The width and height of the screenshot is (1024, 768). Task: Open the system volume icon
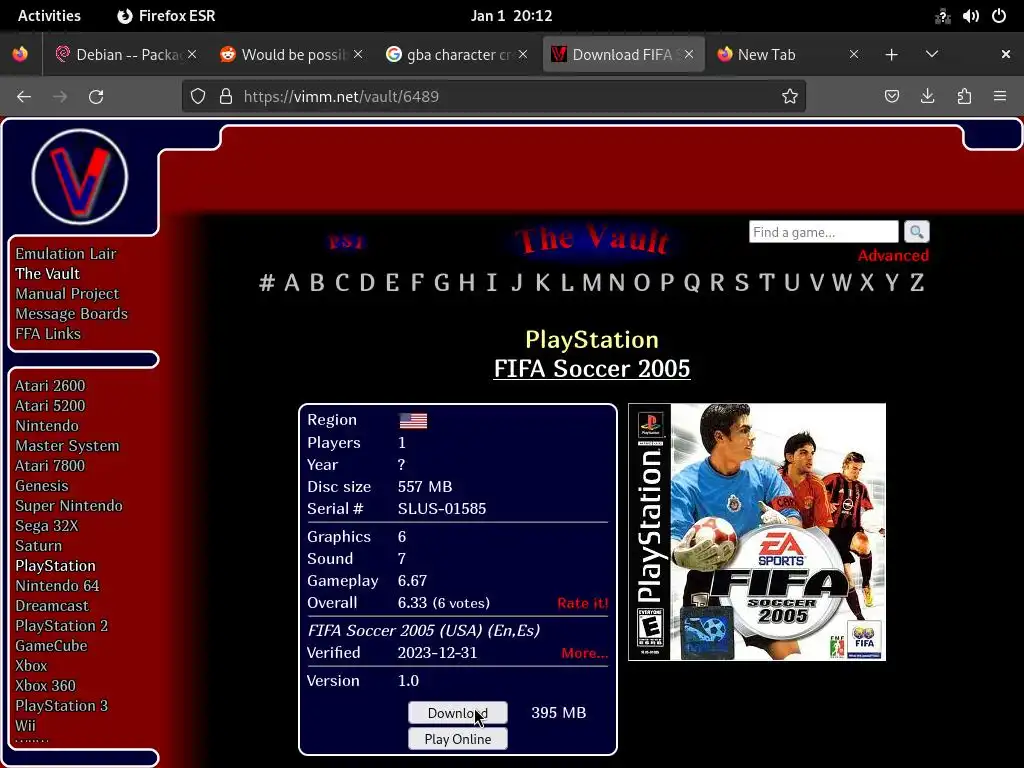[970, 16]
